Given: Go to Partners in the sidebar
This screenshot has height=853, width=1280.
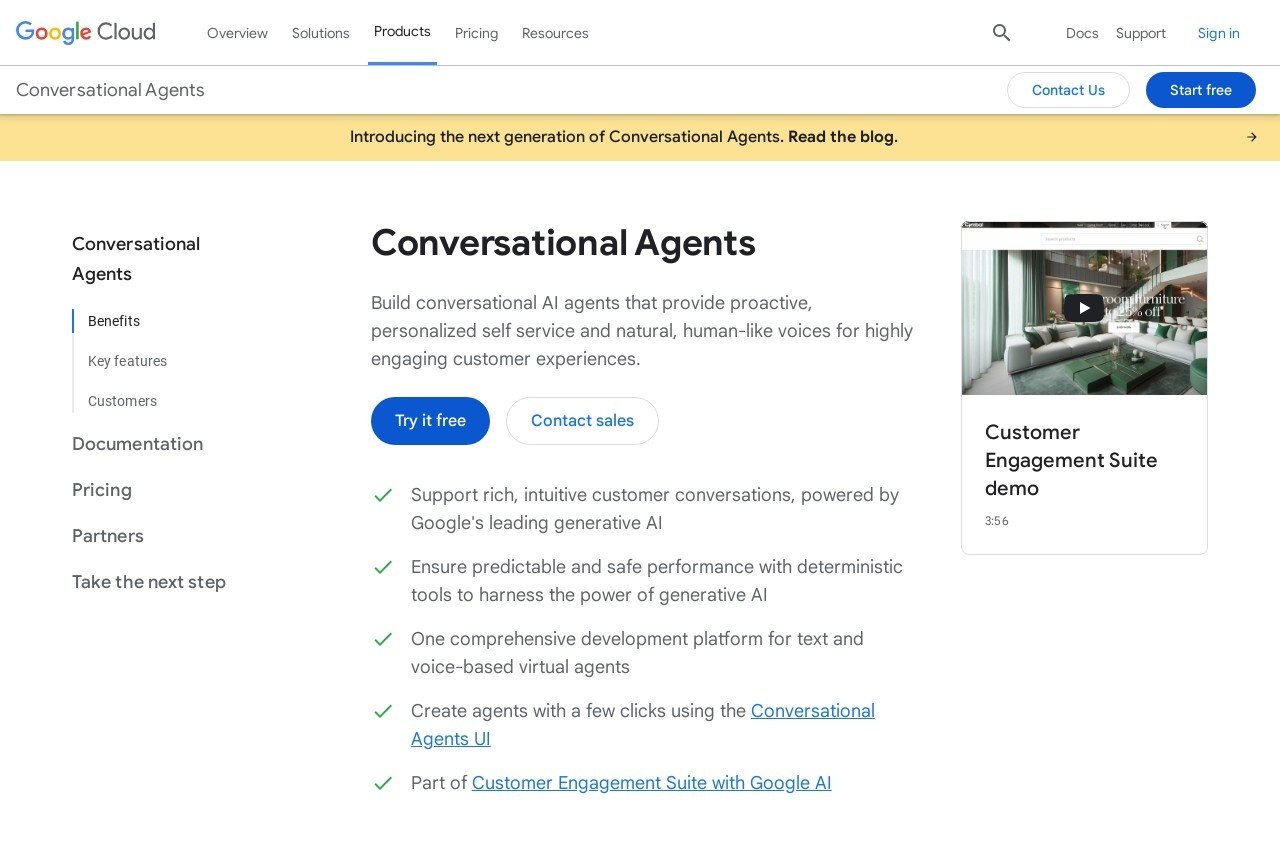Looking at the screenshot, I should [x=108, y=536].
